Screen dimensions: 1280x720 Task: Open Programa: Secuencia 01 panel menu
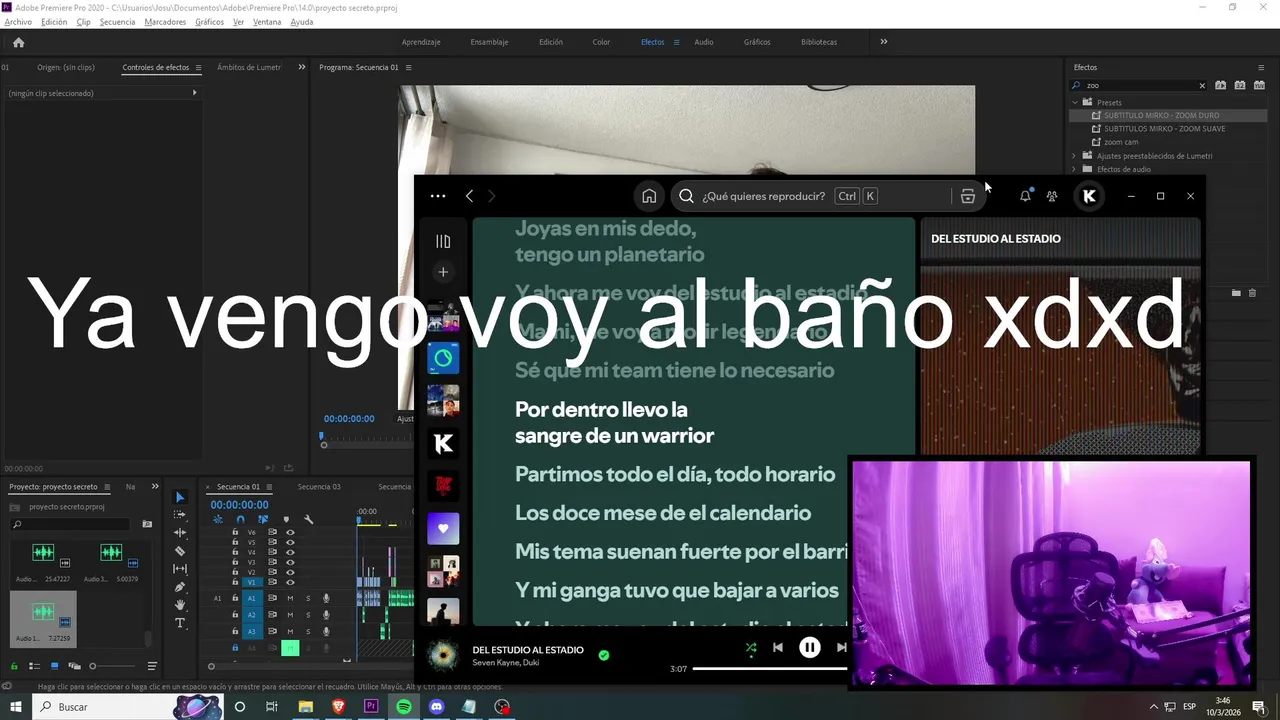408,67
